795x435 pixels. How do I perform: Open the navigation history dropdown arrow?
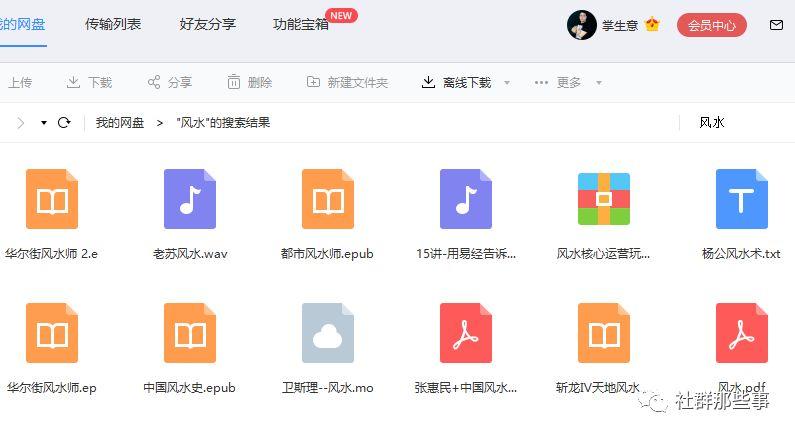pyautogui.click(x=44, y=123)
